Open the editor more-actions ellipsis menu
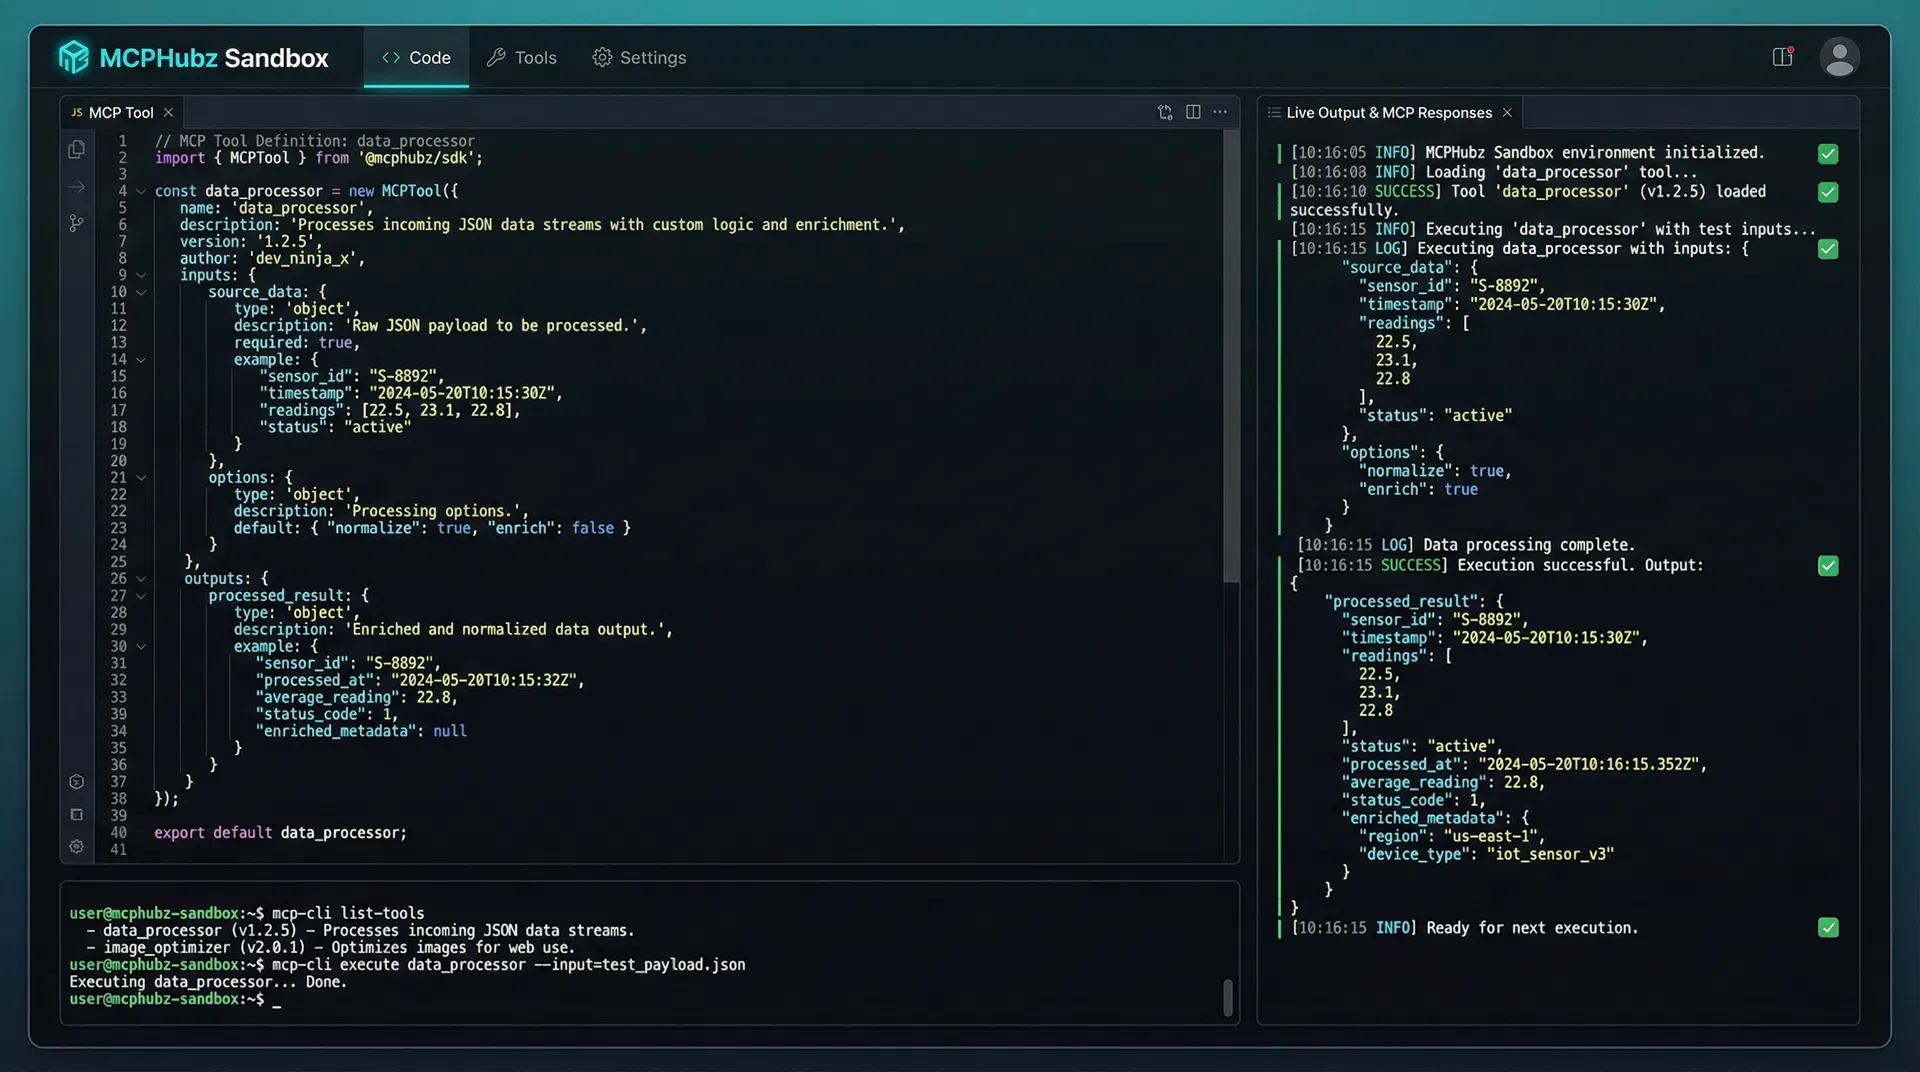Screen dimensions: 1920x1072 pyautogui.click(x=1219, y=112)
